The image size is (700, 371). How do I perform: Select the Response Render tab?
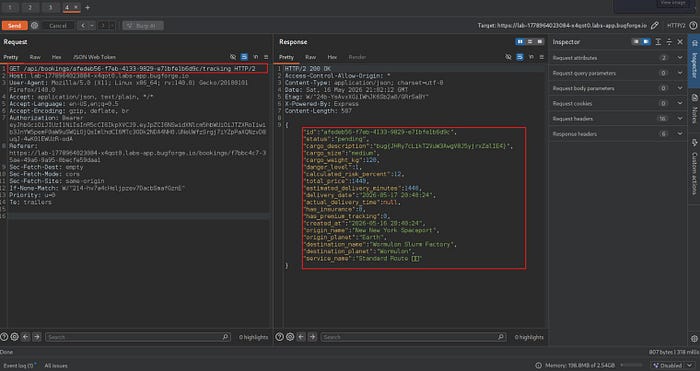[357, 57]
